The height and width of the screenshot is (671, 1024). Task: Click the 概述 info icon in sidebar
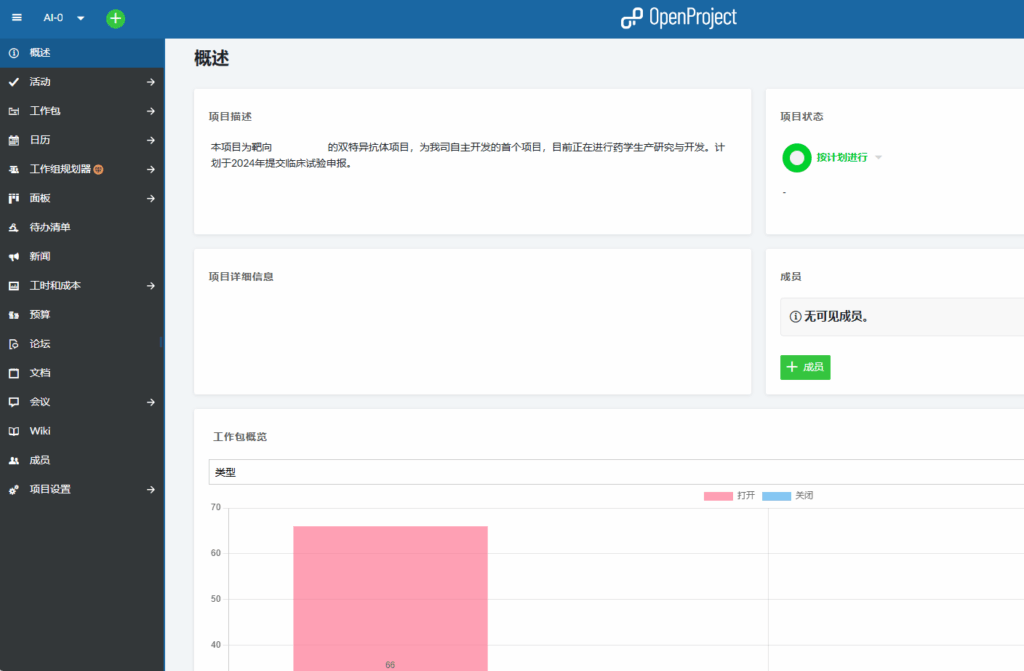[x=14, y=53]
